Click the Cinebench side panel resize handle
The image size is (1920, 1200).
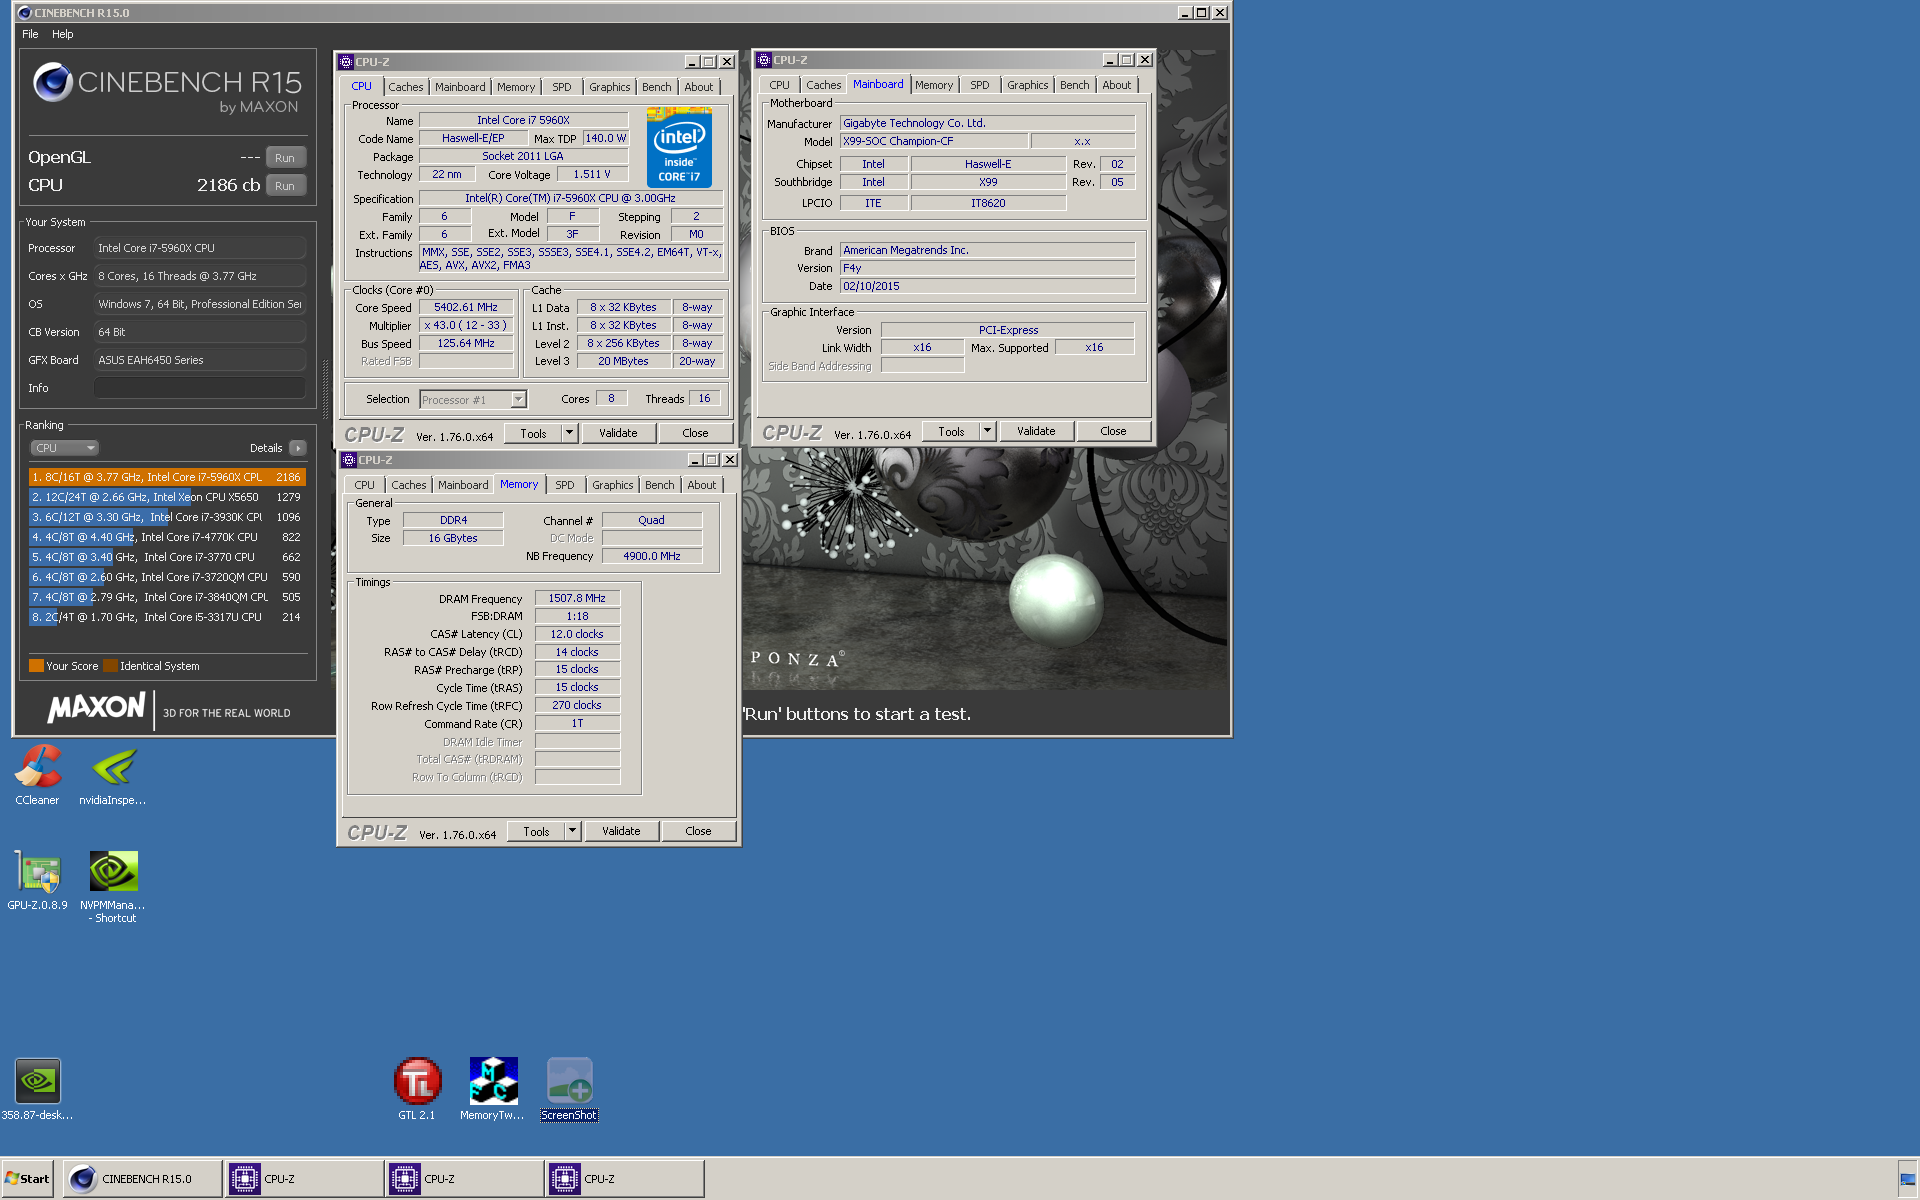click(325, 390)
